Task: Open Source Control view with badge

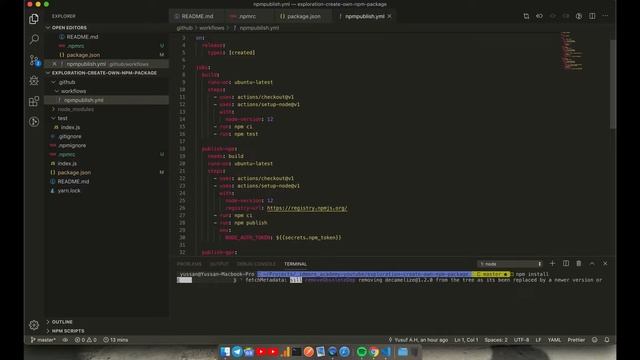Action: [x=34, y=60]
